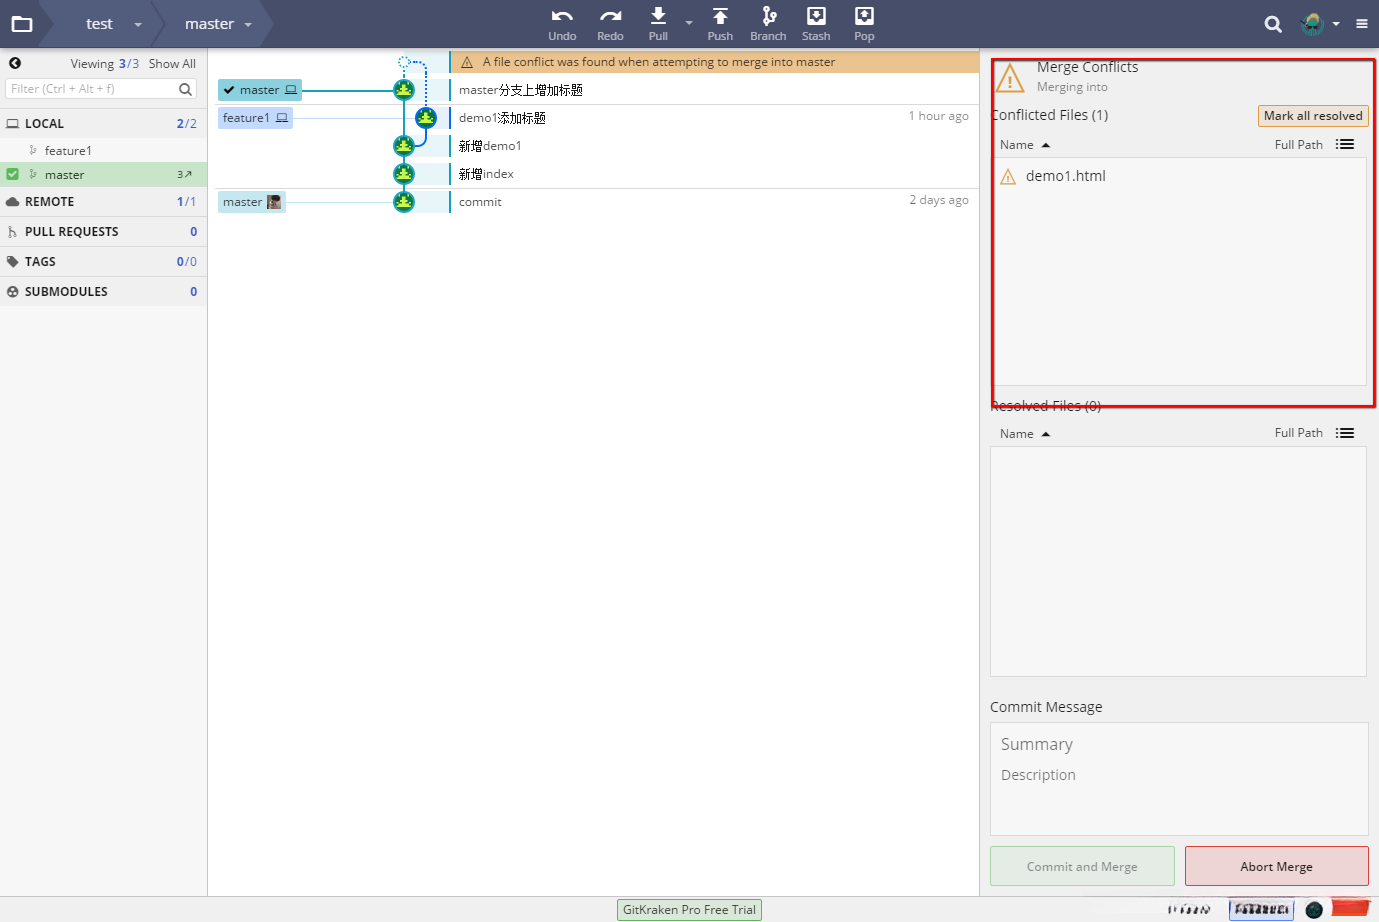Select the commit node for 'demo1添加标题'
This screenshot has height=922, width=1379.
(426, 118)
